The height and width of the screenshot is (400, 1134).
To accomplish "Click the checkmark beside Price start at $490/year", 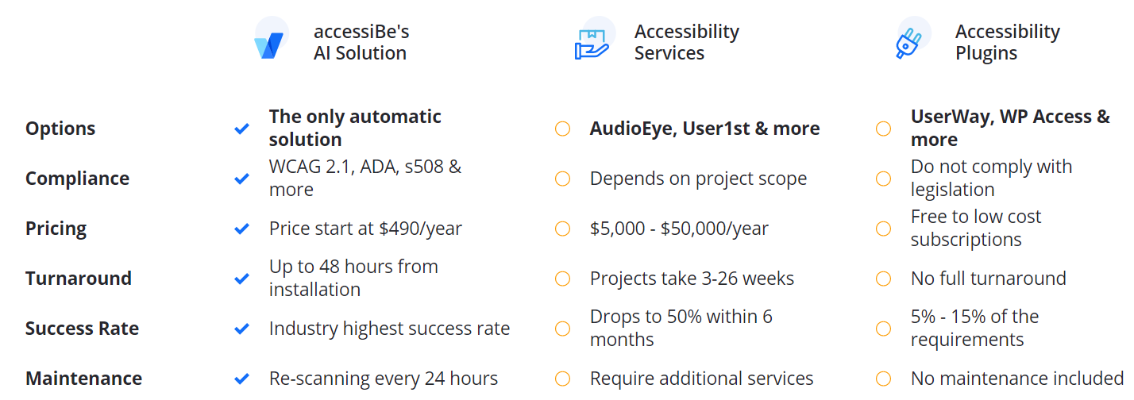I will click(242, 229).
